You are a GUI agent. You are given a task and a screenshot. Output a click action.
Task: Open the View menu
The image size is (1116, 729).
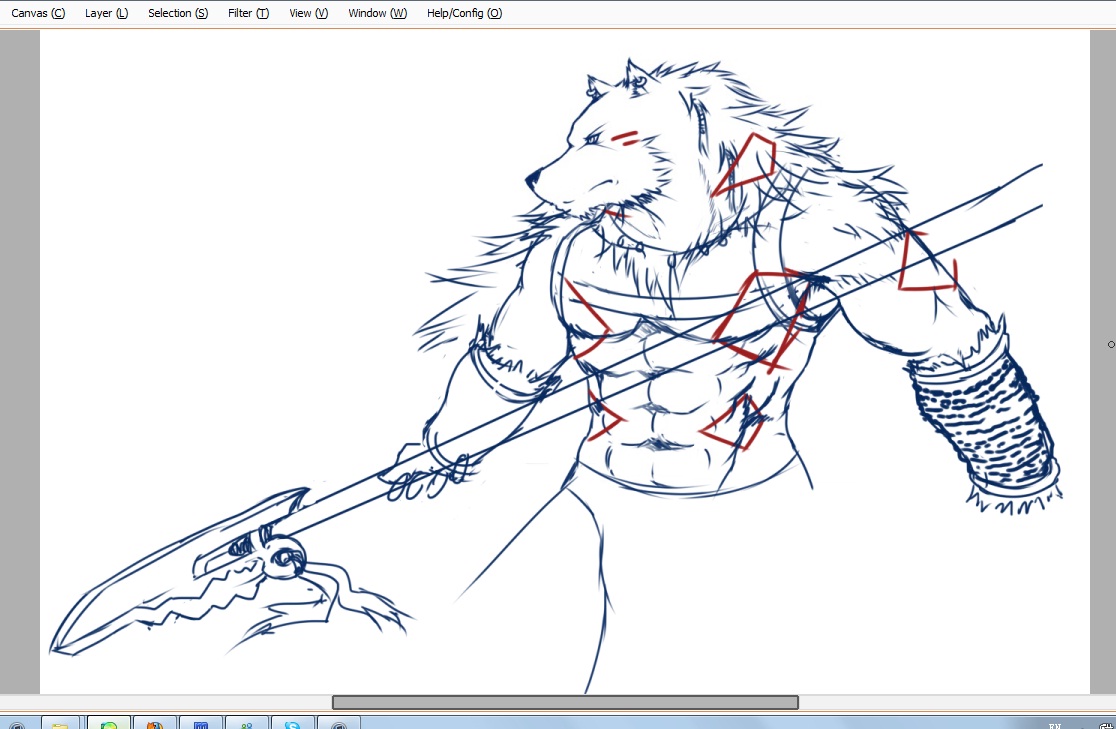pyautogui.click(x=308, y=13)
